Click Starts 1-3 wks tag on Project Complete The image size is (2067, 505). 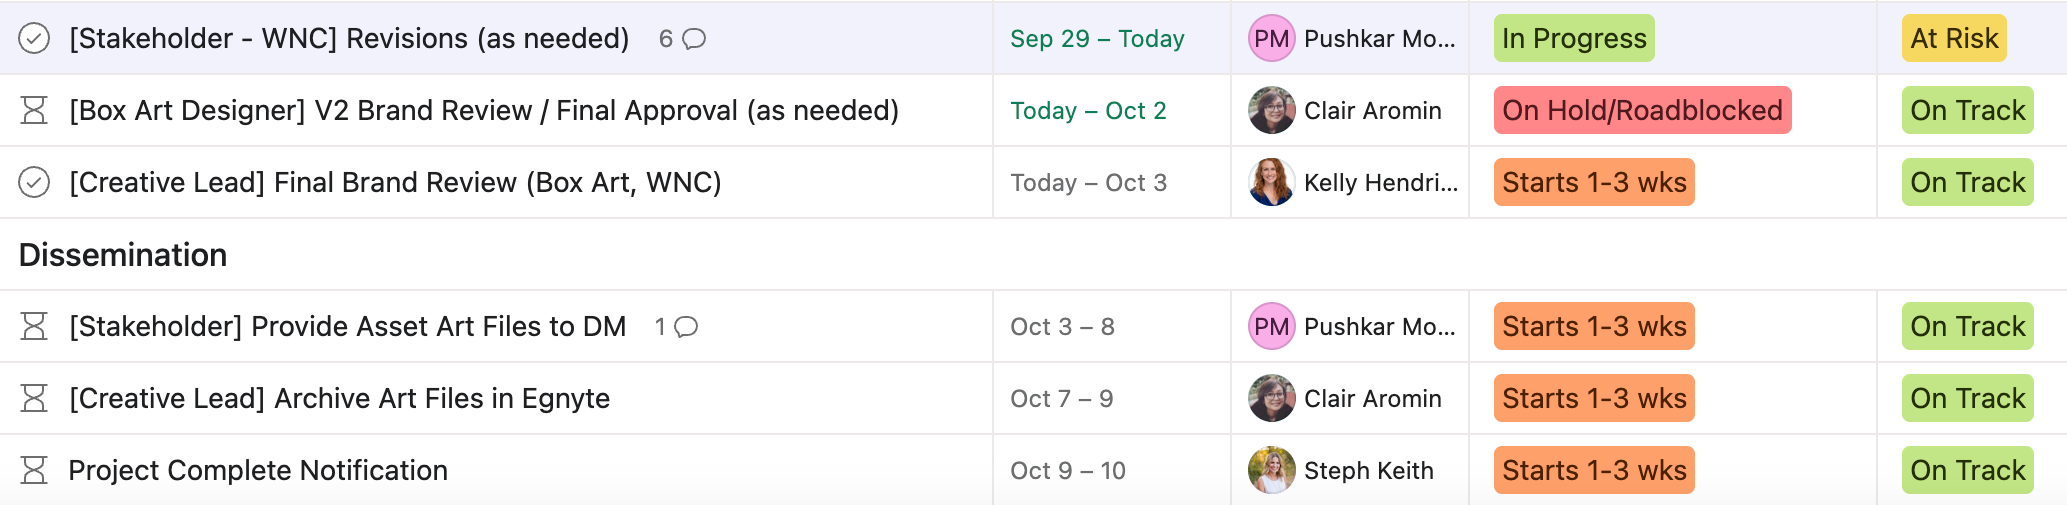pyautogui.click(x=1593, y=471)
